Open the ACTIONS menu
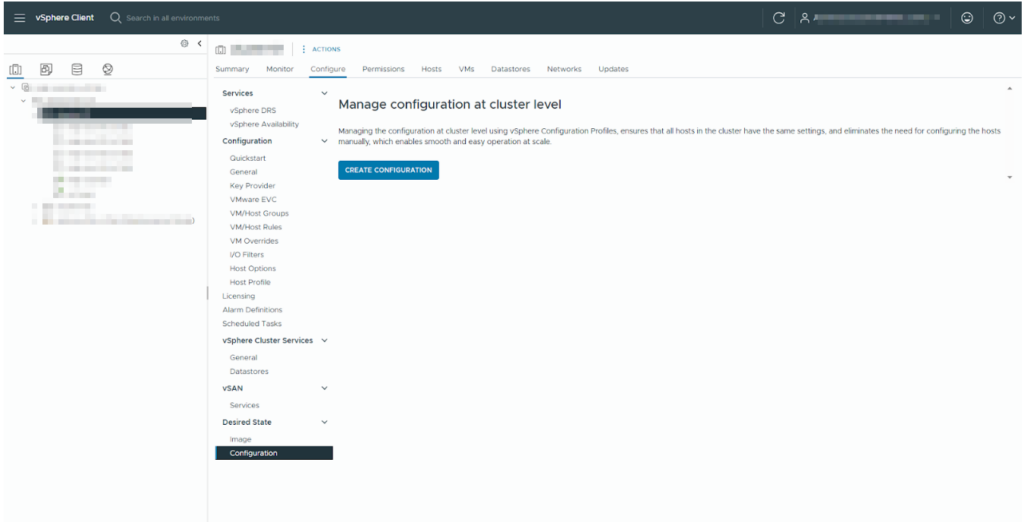This screenshot has width=1024, height=522. [x=322, y=50]
